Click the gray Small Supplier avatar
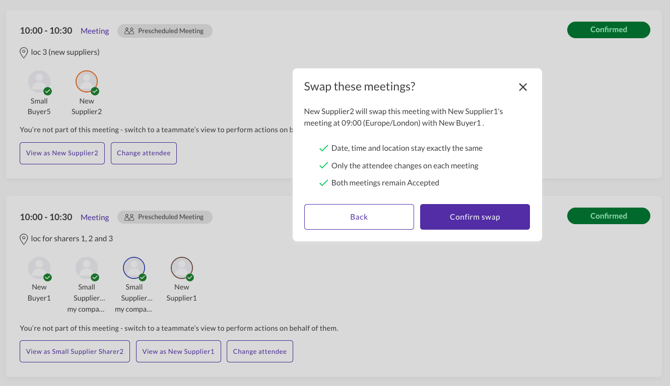670x386 pixels. [87, 268]
